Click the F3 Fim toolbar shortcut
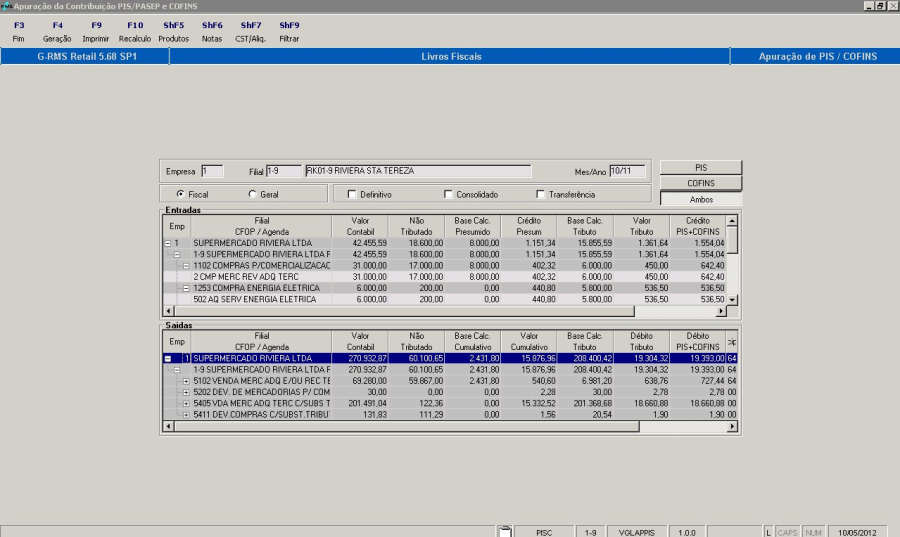This screenshot has width=900, height=537. click(x=19, y=31)
